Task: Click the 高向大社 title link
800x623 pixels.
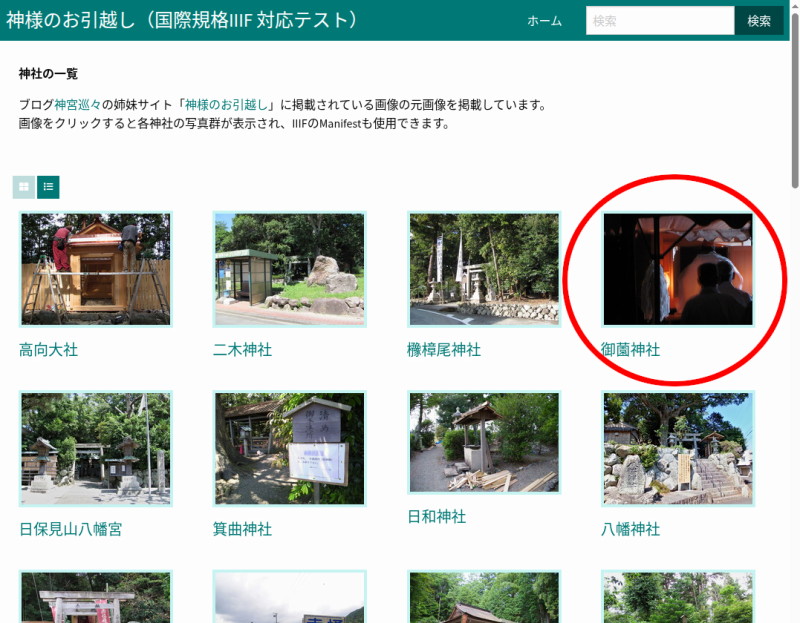Action: click(48, 350)
